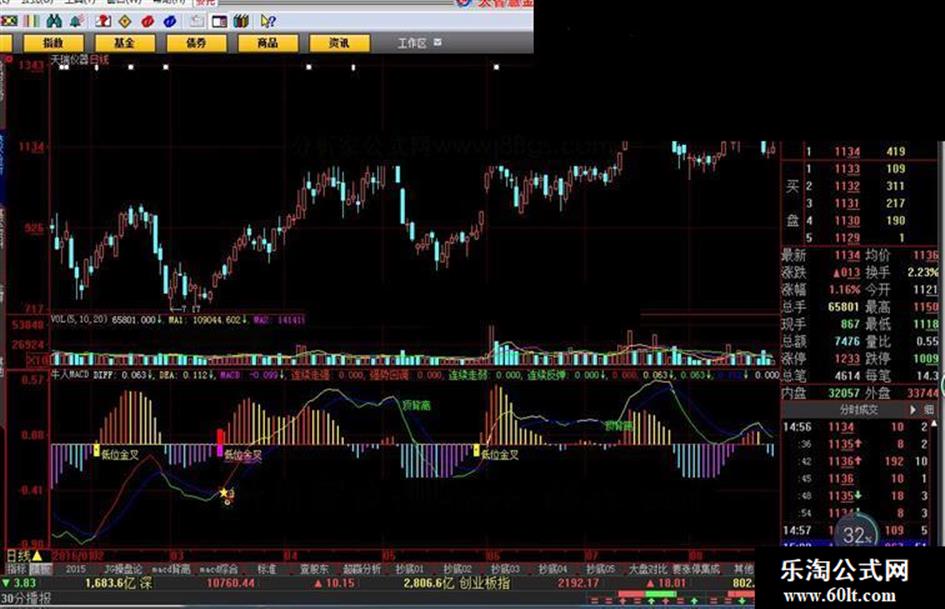Click buy level 1 price 1133
Screen dimensions: 945x609
[x=847, y=169]
